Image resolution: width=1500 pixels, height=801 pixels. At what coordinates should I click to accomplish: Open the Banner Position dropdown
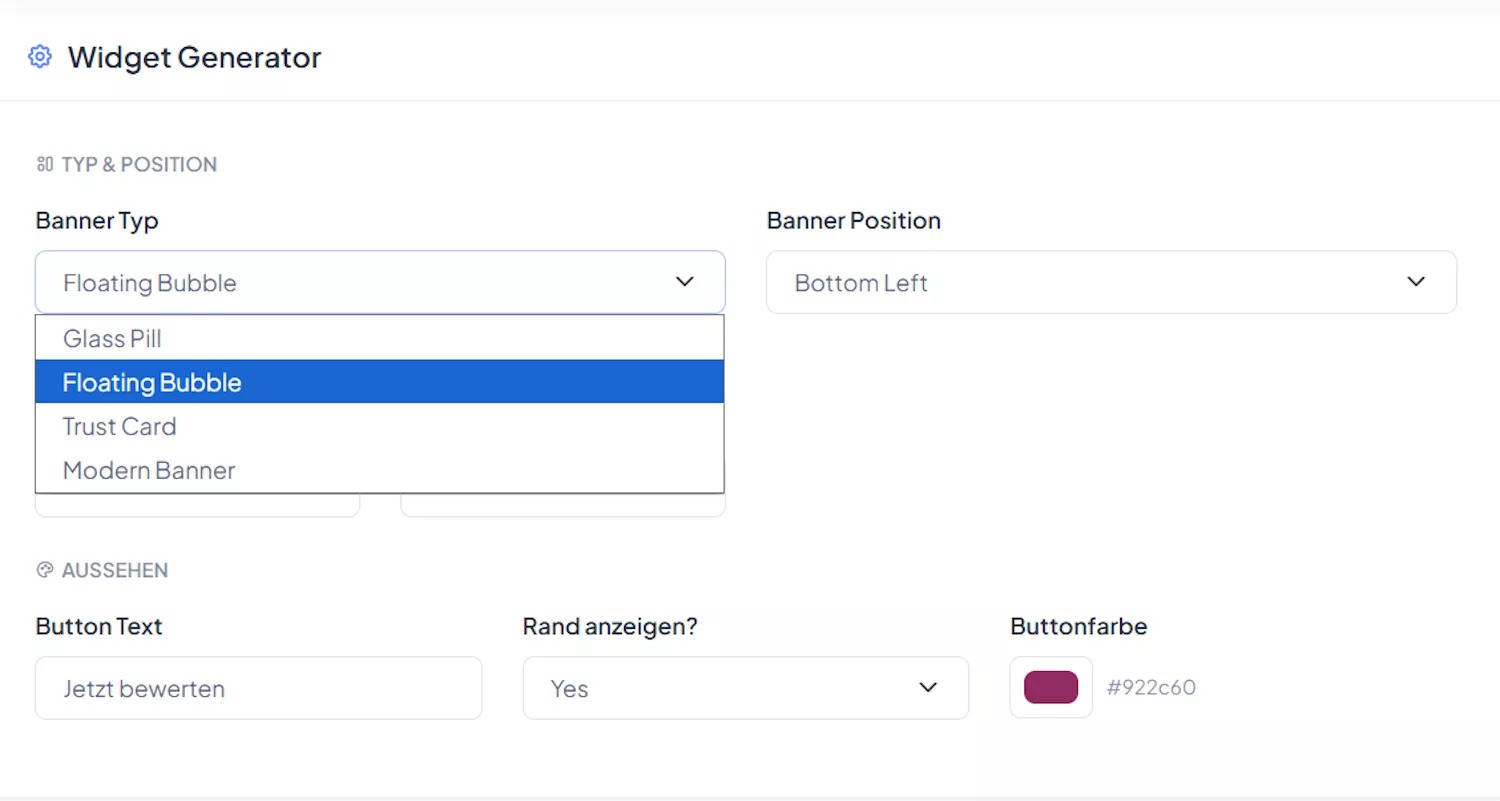pos(1111,282)
